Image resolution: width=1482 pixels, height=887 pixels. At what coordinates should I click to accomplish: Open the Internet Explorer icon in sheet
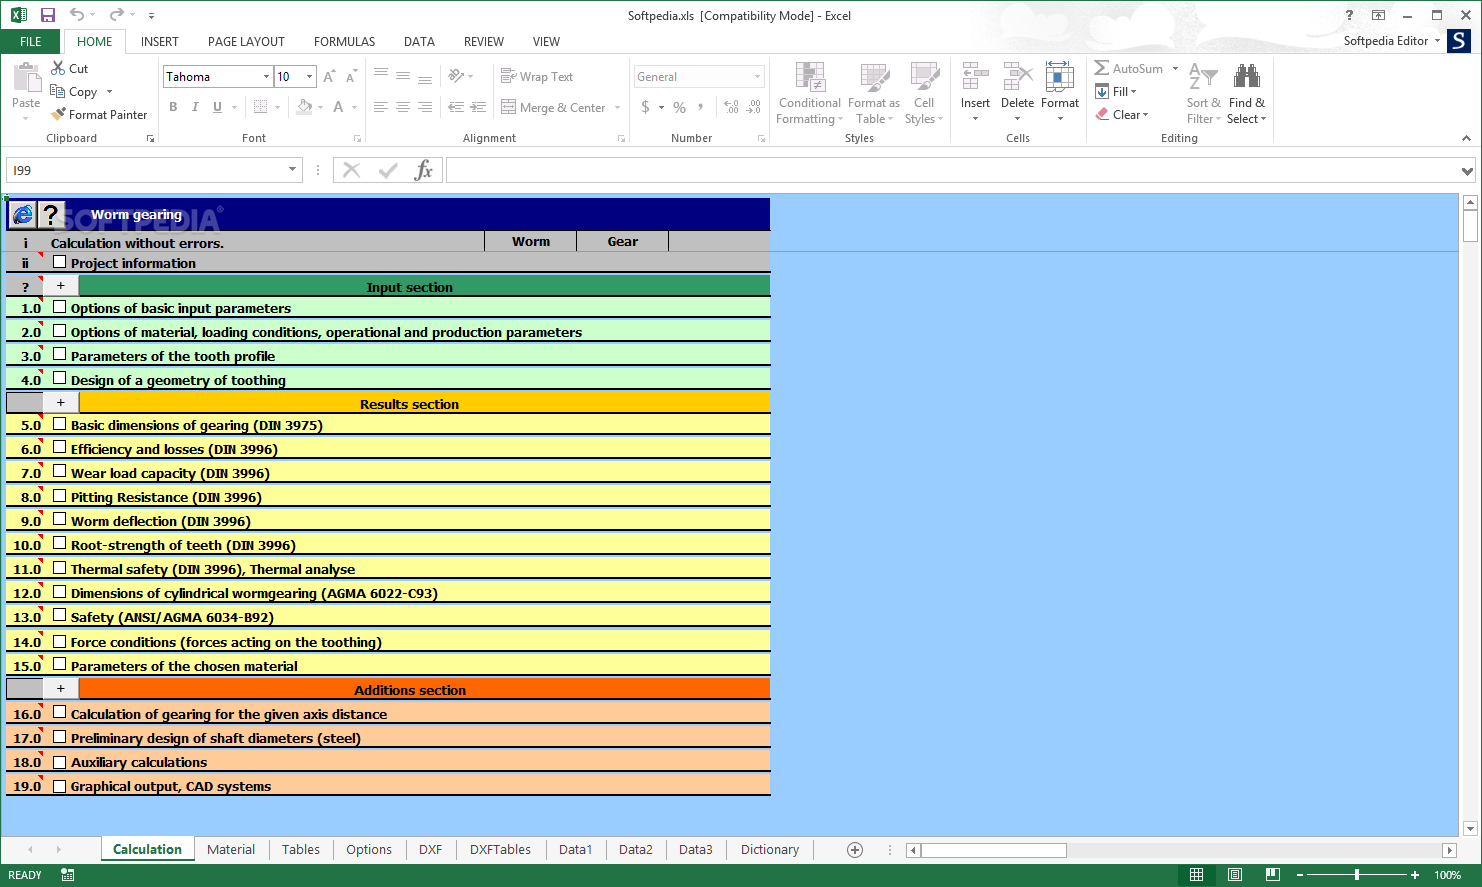pyautogui.click(x=22, y=214)
